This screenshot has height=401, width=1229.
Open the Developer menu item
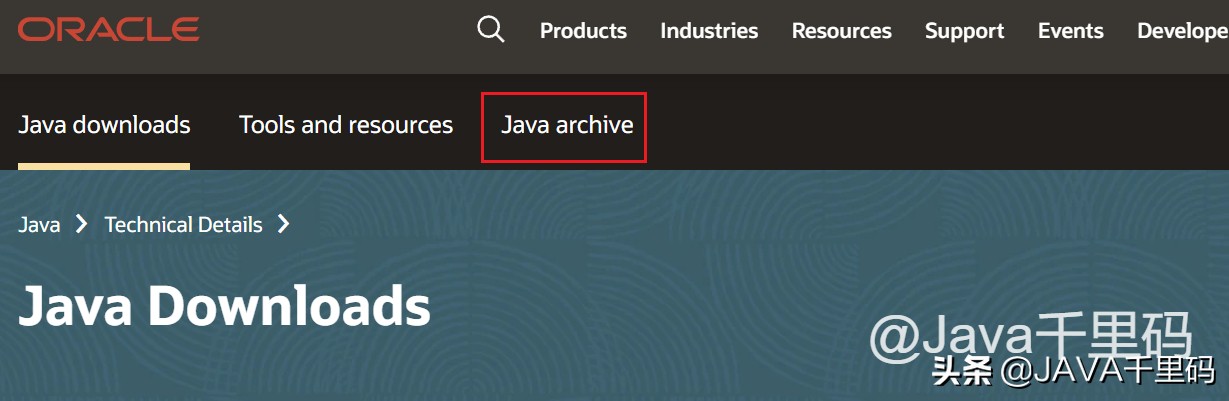pyautogui.click(x=1183, y=31)
